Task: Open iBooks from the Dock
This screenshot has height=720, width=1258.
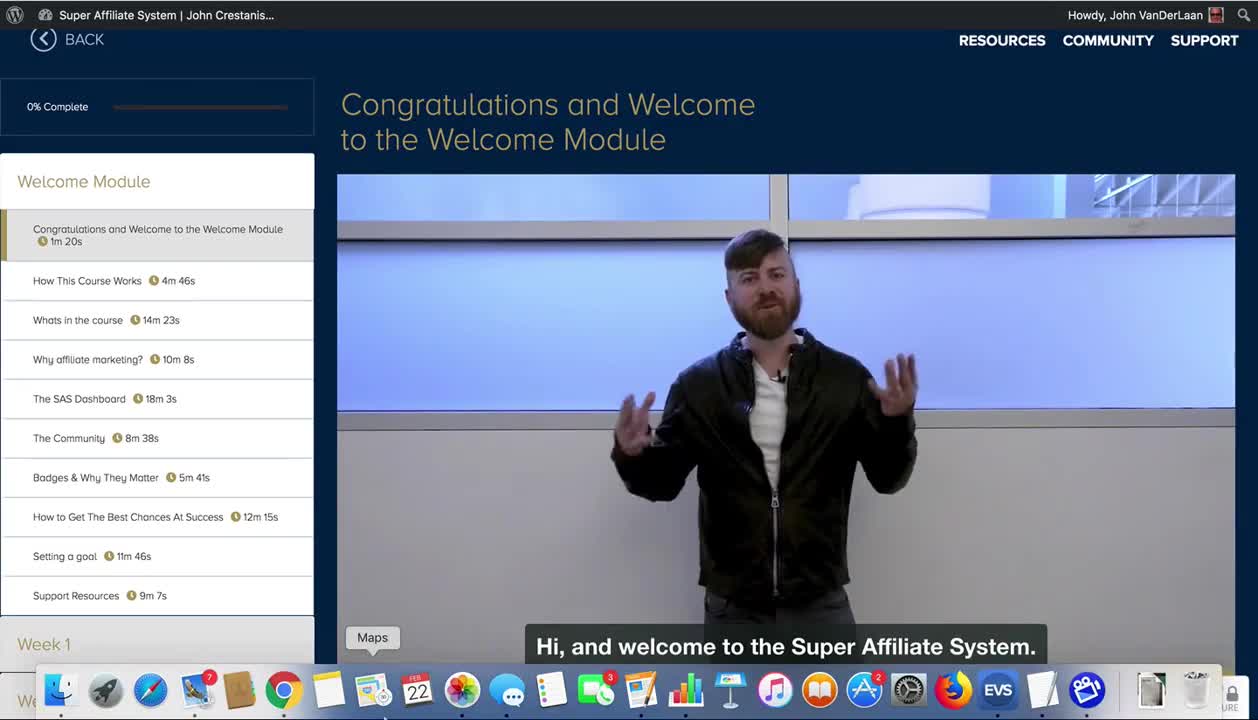Action: point(819,690)
